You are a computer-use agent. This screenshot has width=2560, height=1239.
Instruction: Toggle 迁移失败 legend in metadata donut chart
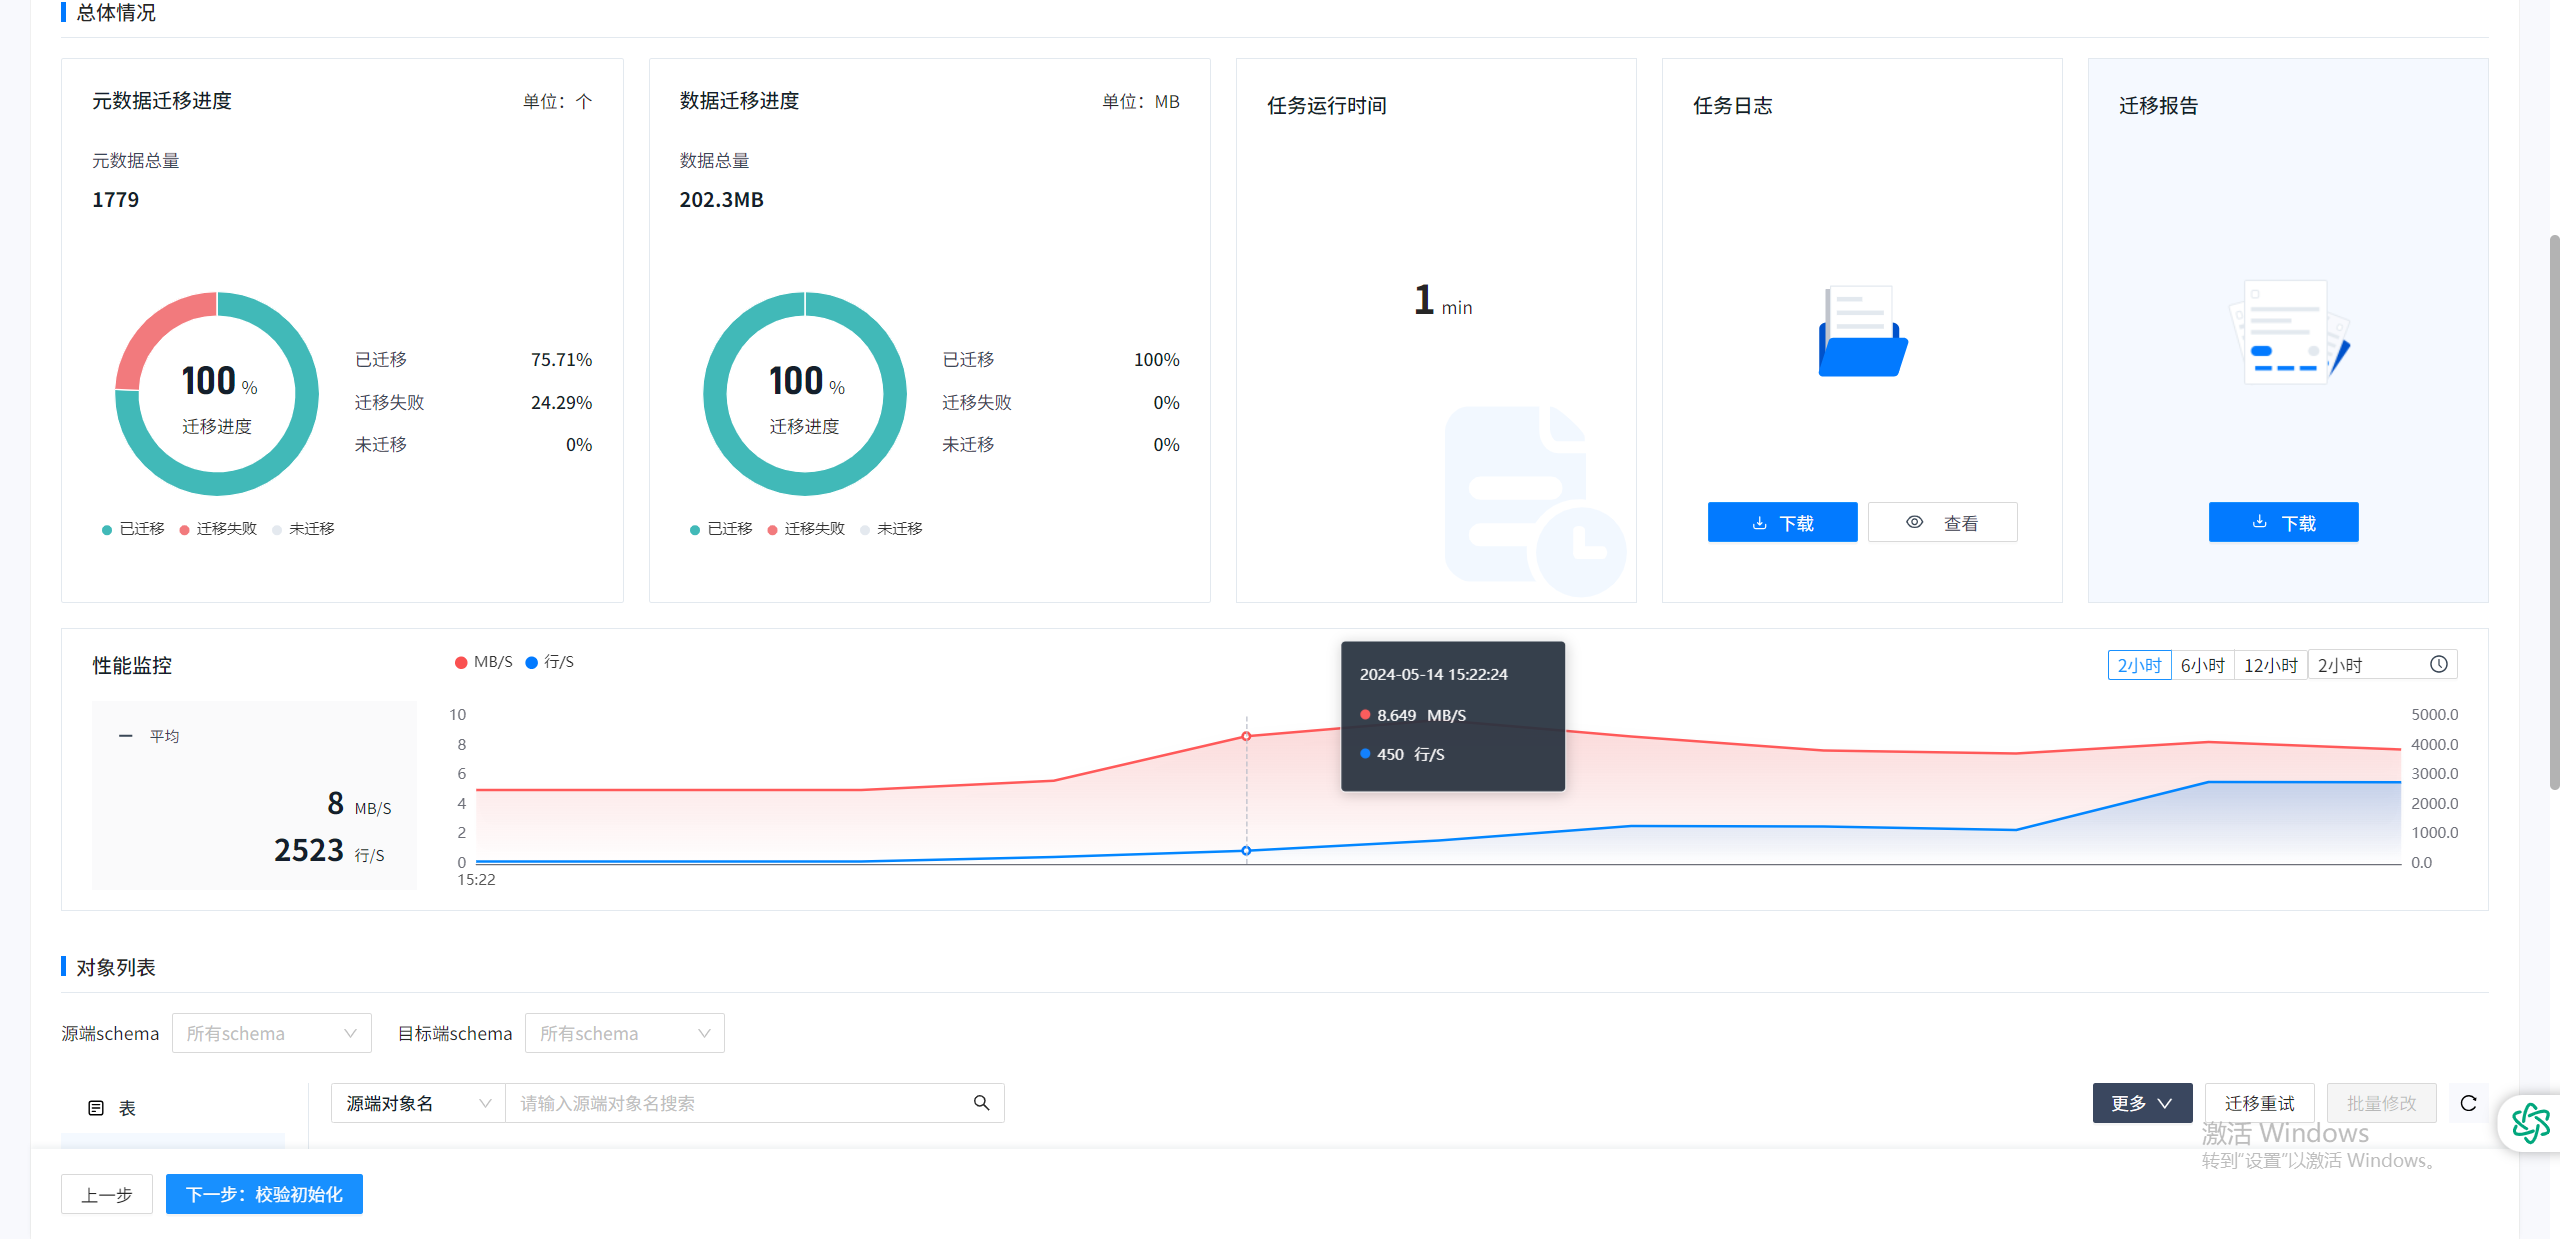(x=218, y=529)
